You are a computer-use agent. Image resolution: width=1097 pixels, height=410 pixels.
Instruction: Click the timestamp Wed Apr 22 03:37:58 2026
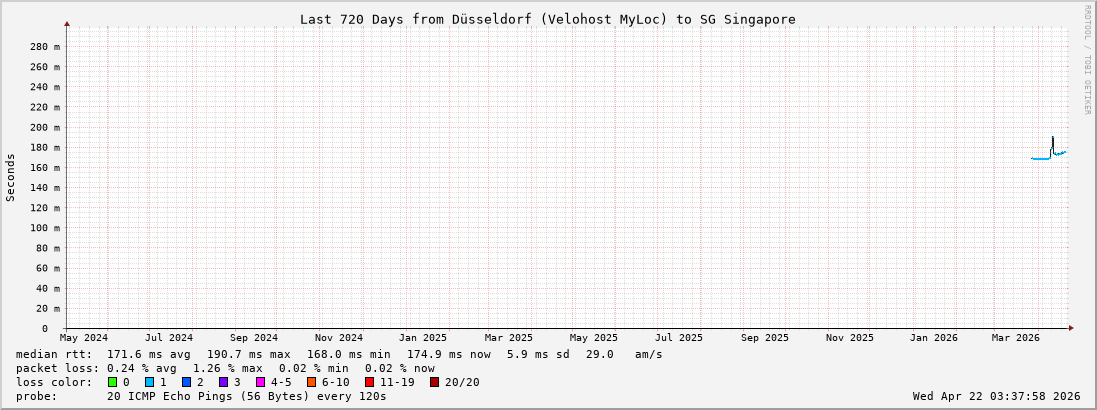pos(996,396)
